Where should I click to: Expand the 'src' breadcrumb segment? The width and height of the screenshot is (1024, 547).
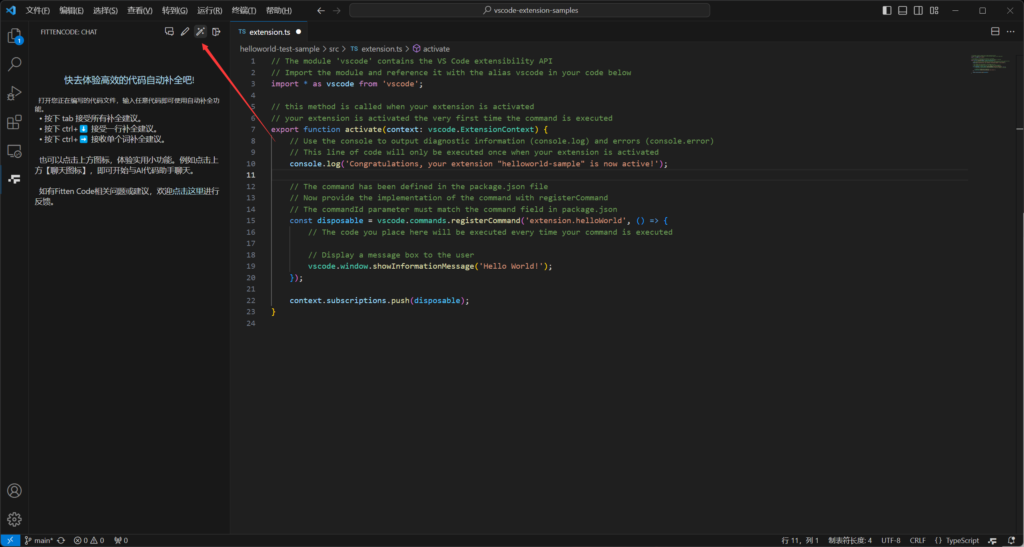(x=335, y=48)
